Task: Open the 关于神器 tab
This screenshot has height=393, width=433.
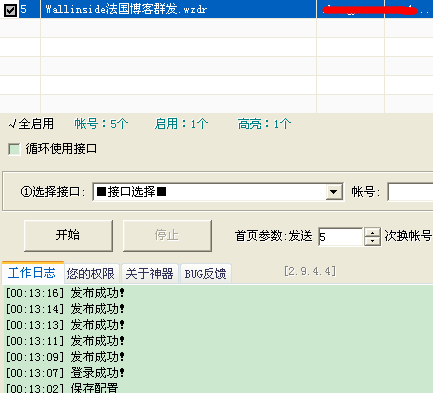Action: (149, 274)
